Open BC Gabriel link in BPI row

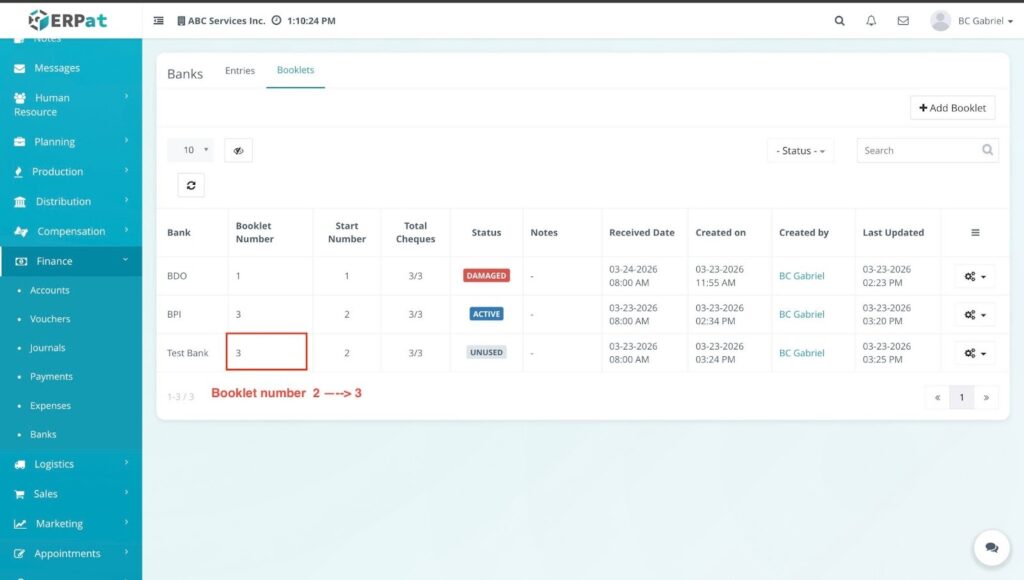(801, 314)
